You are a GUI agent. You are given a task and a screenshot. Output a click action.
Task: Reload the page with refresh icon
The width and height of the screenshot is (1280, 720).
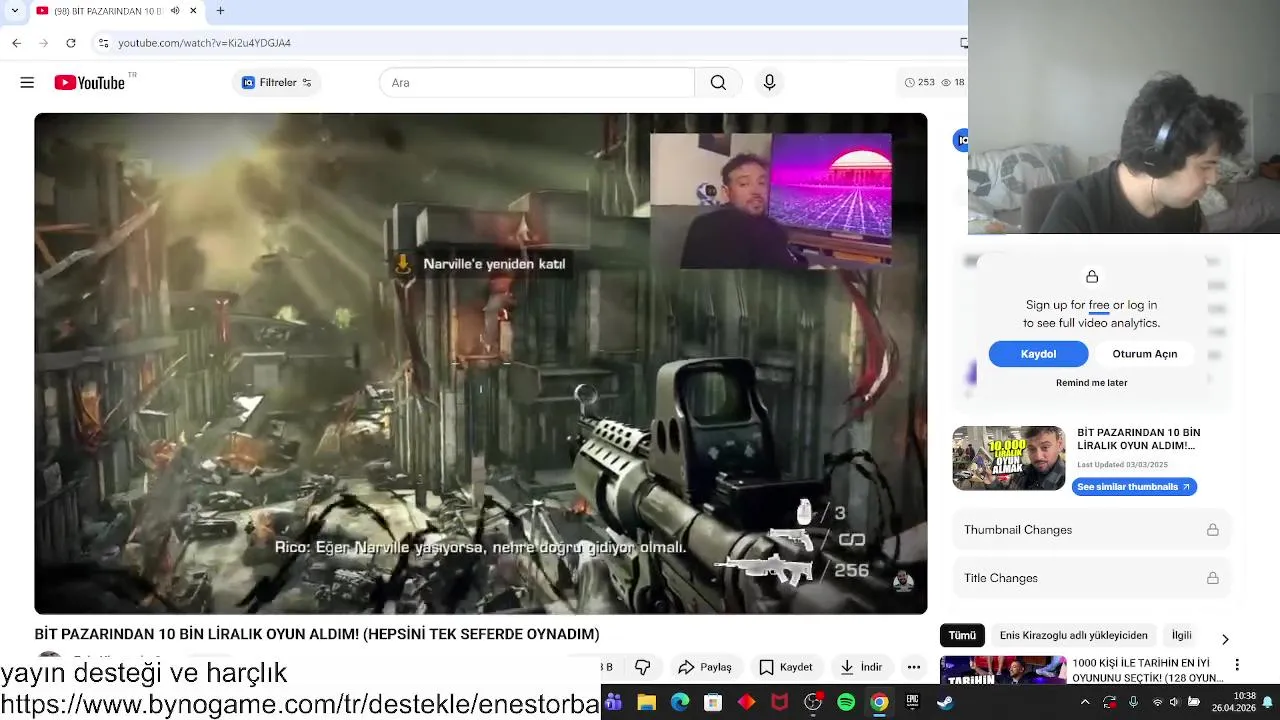(71, 43)
